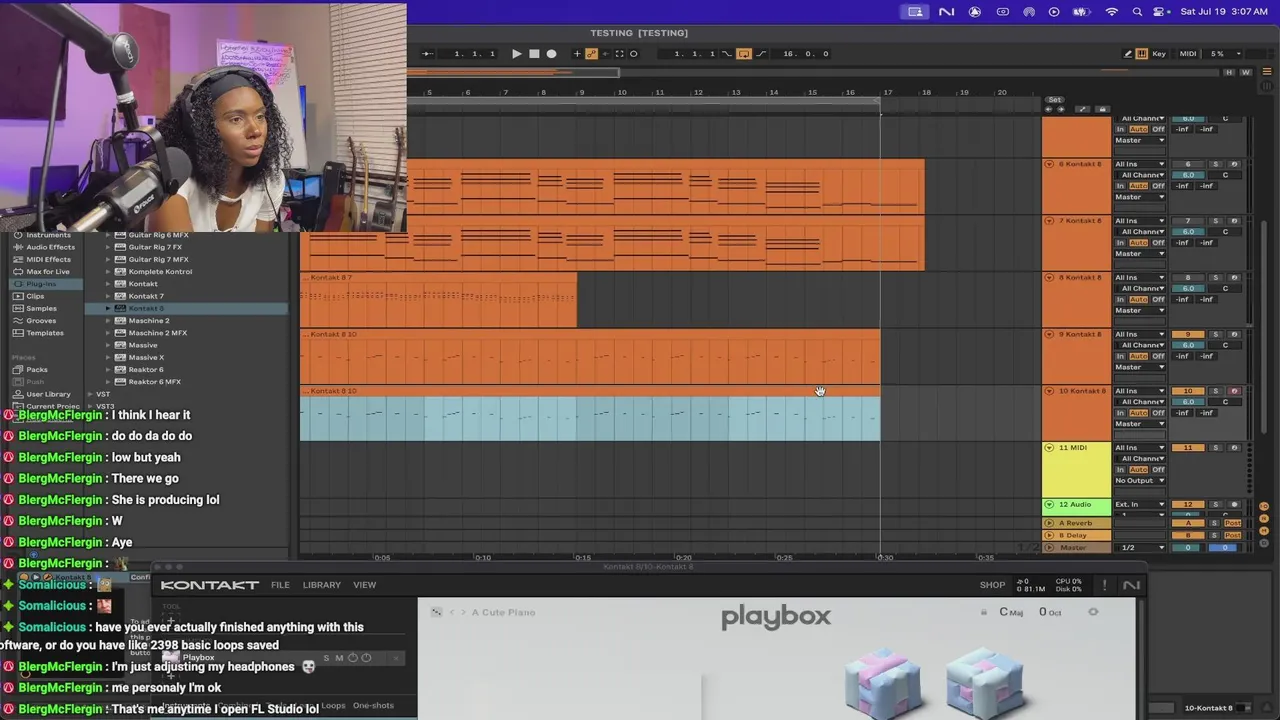Click the Master track volume field
This screenshot has width=1280, height=720.
(1188, 548)
